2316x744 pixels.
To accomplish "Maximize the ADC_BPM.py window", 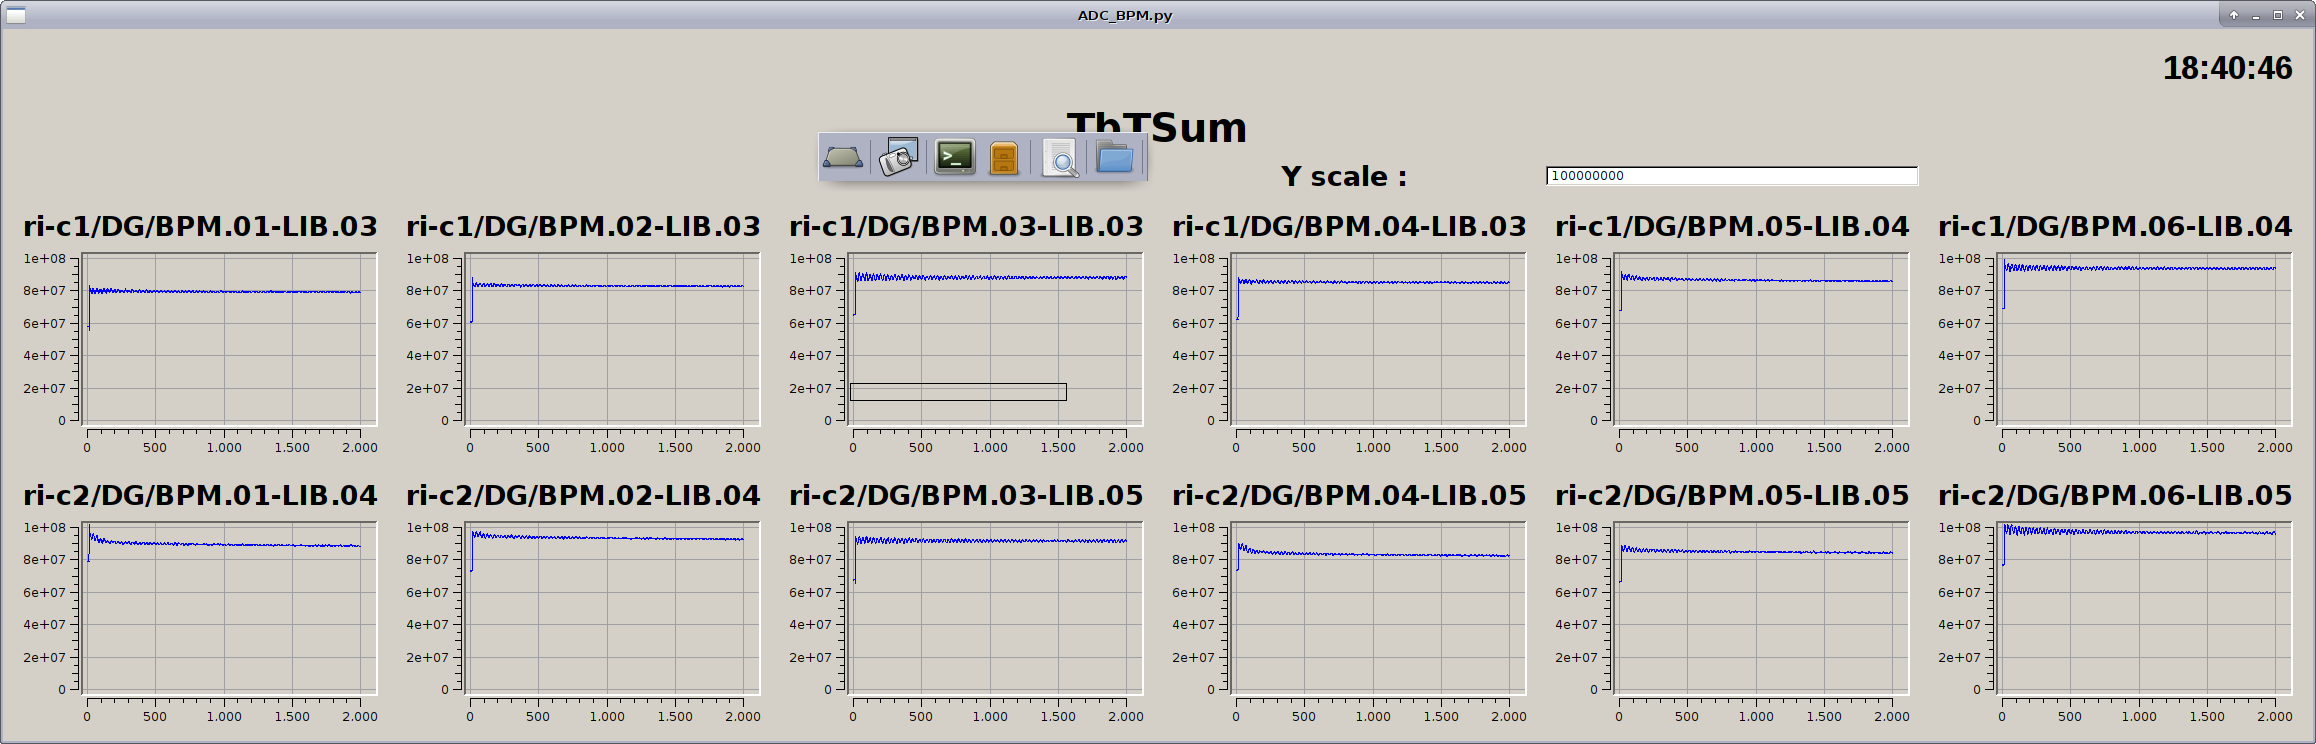I will click(x=2278, y=15).
